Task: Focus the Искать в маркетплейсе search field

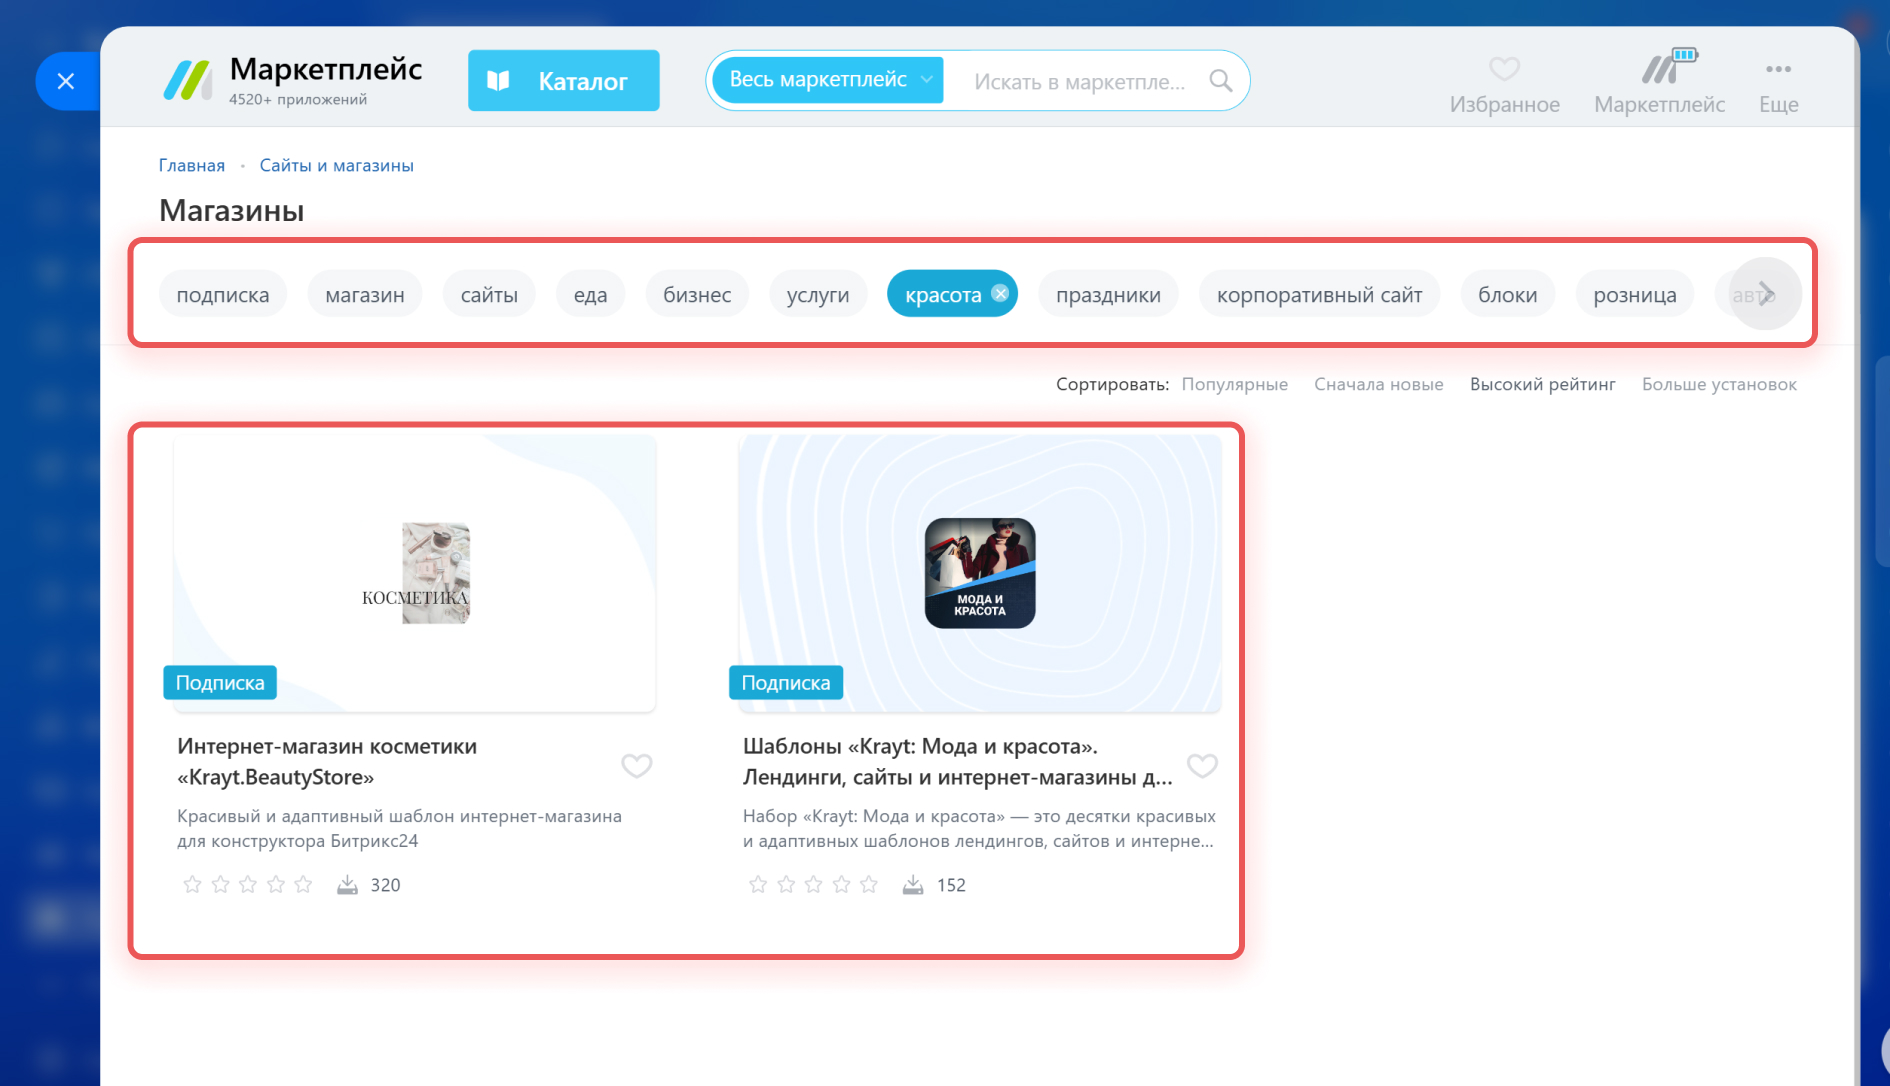Action: 1080,82
